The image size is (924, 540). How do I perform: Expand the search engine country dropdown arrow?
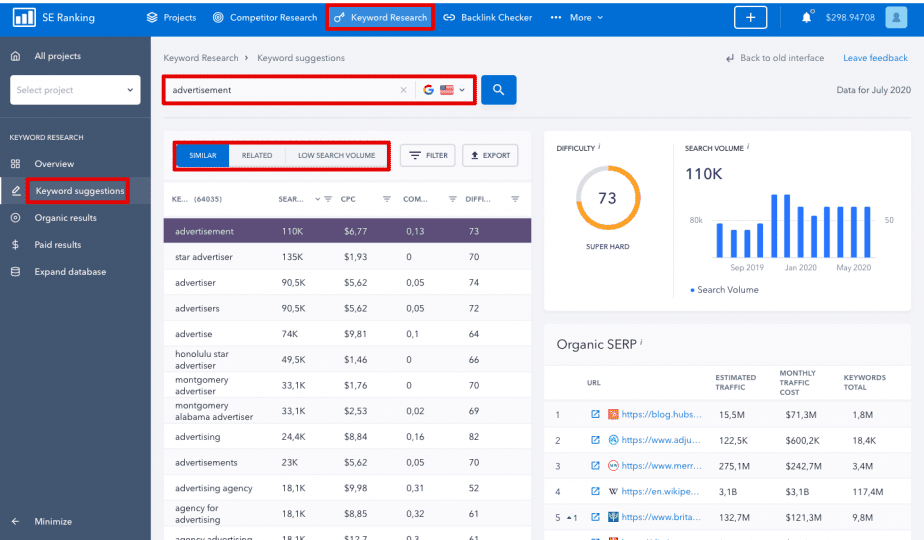(x=462, y=90)
